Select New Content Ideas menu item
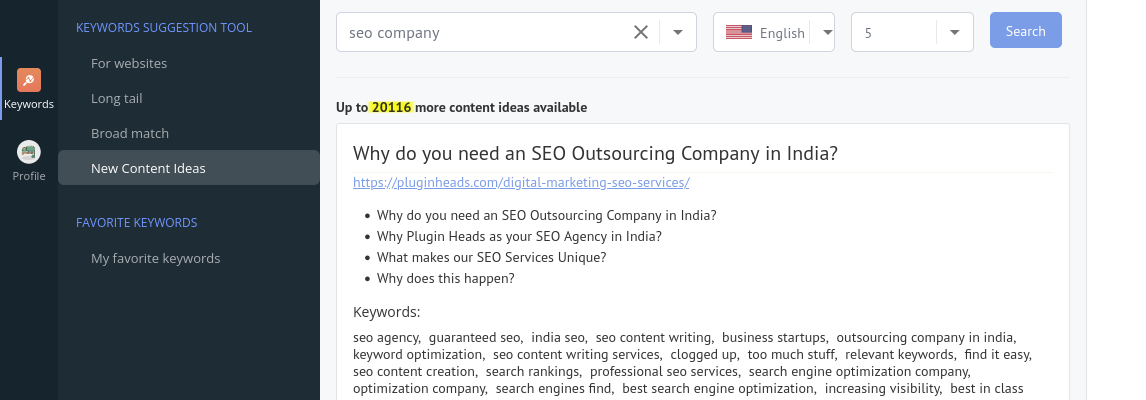Screen dimensions: 1146x400 point(148,168)
